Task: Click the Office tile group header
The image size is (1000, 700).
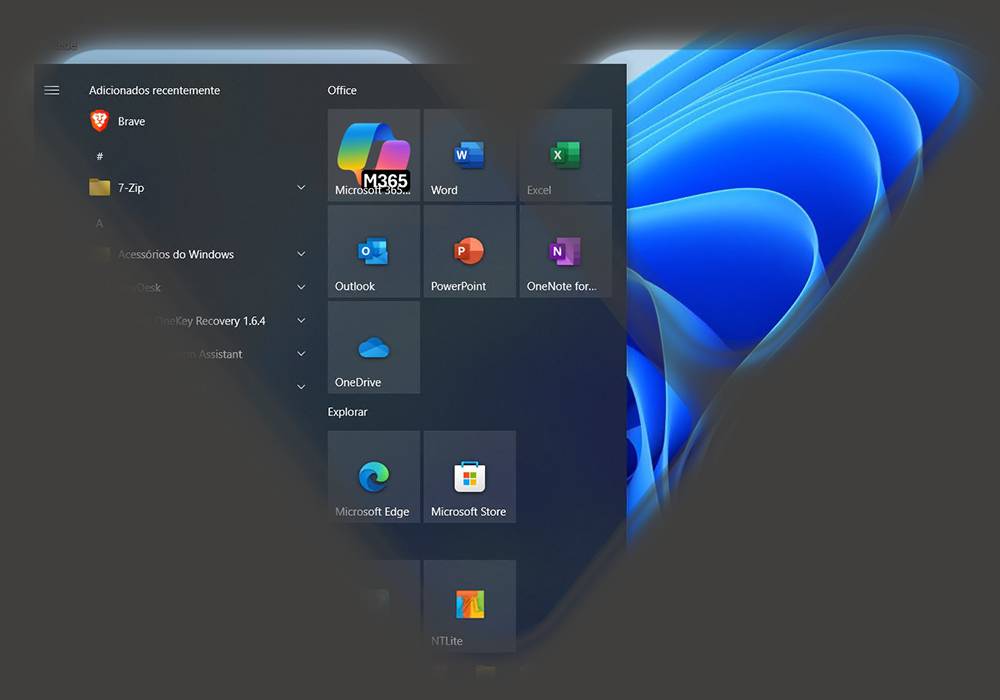Action: pos(342,91)
